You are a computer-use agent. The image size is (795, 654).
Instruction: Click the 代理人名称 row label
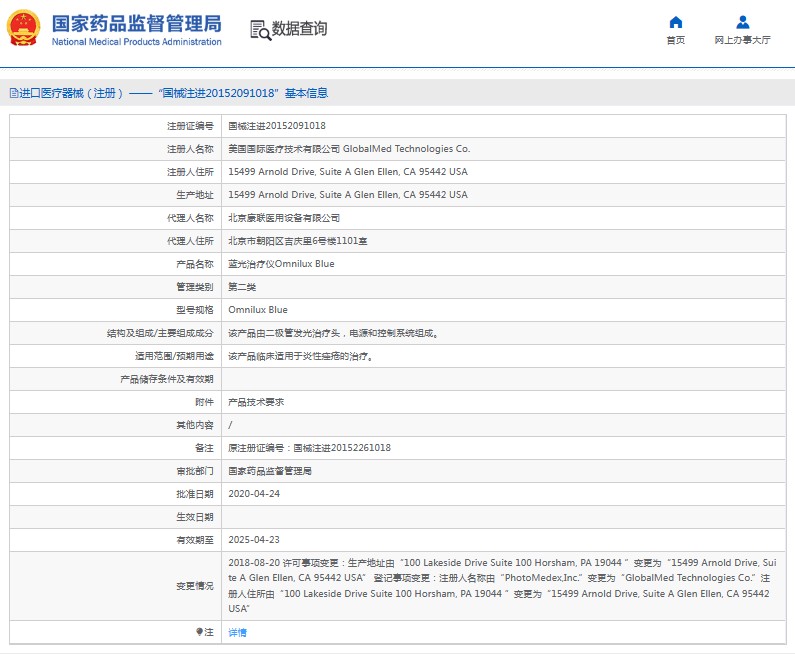click(x=190, y=218)
